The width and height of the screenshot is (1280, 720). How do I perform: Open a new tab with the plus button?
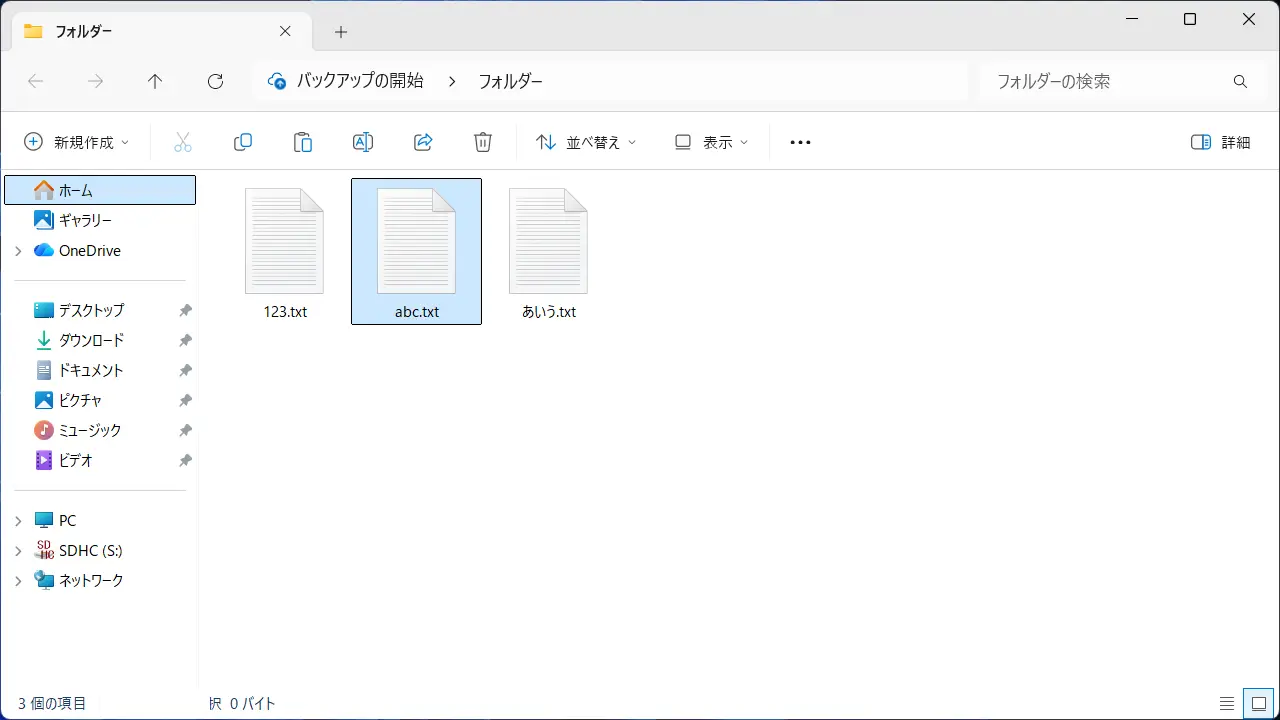coord(340,31)
